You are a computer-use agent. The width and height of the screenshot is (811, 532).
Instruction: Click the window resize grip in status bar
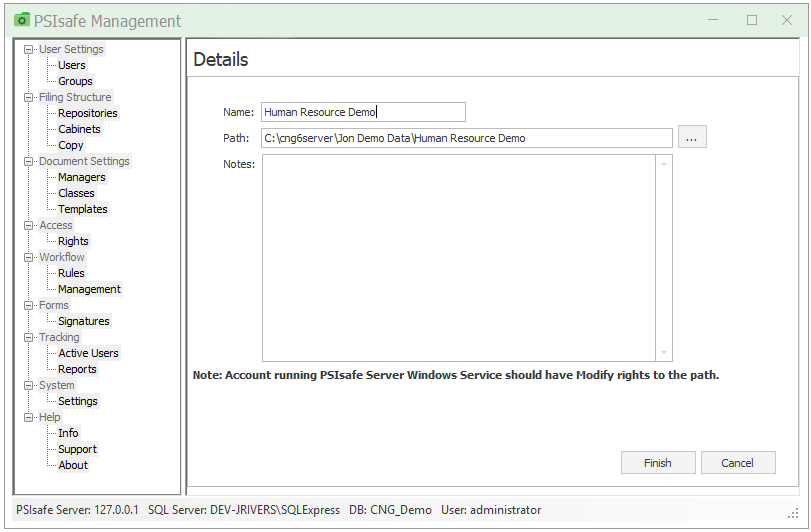click(793, 513)
